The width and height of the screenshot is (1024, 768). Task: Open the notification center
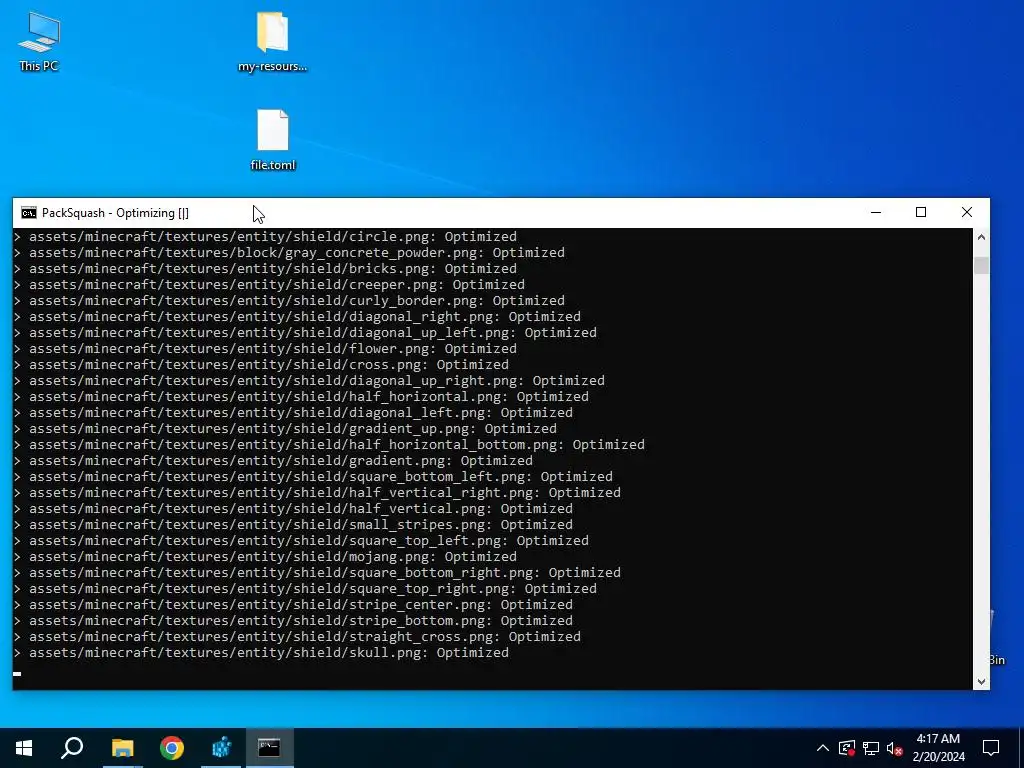point(991,748)
